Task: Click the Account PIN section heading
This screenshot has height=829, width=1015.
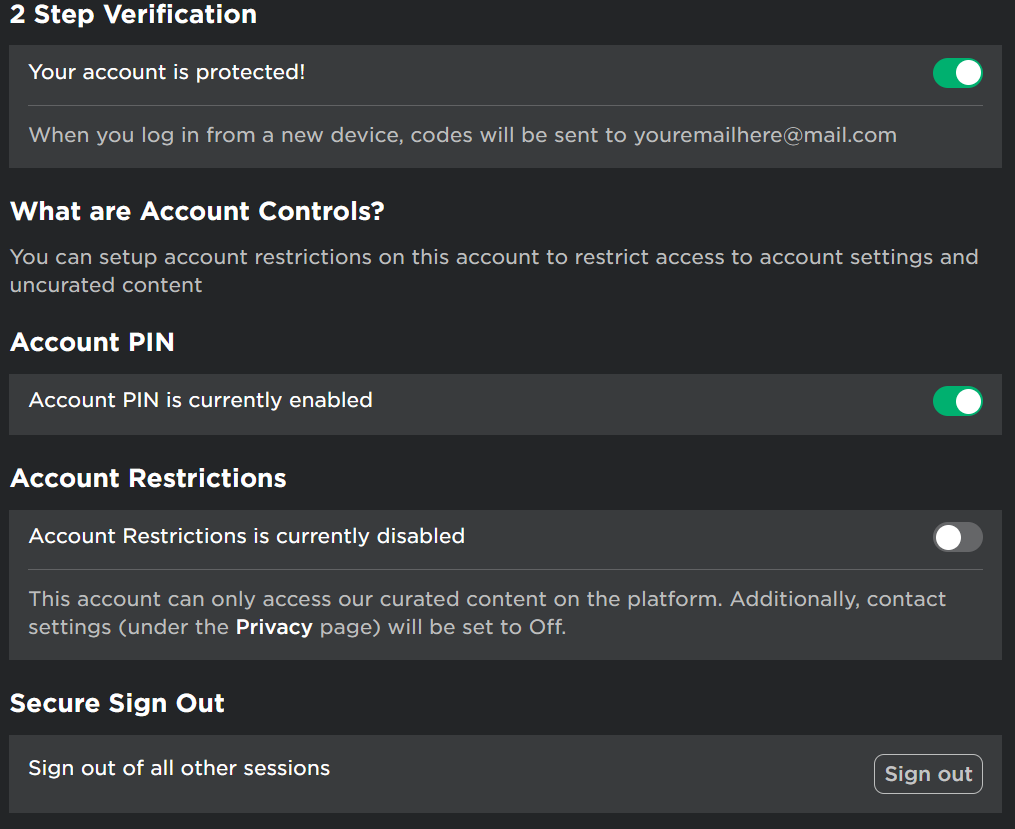Action: point(92,342)
